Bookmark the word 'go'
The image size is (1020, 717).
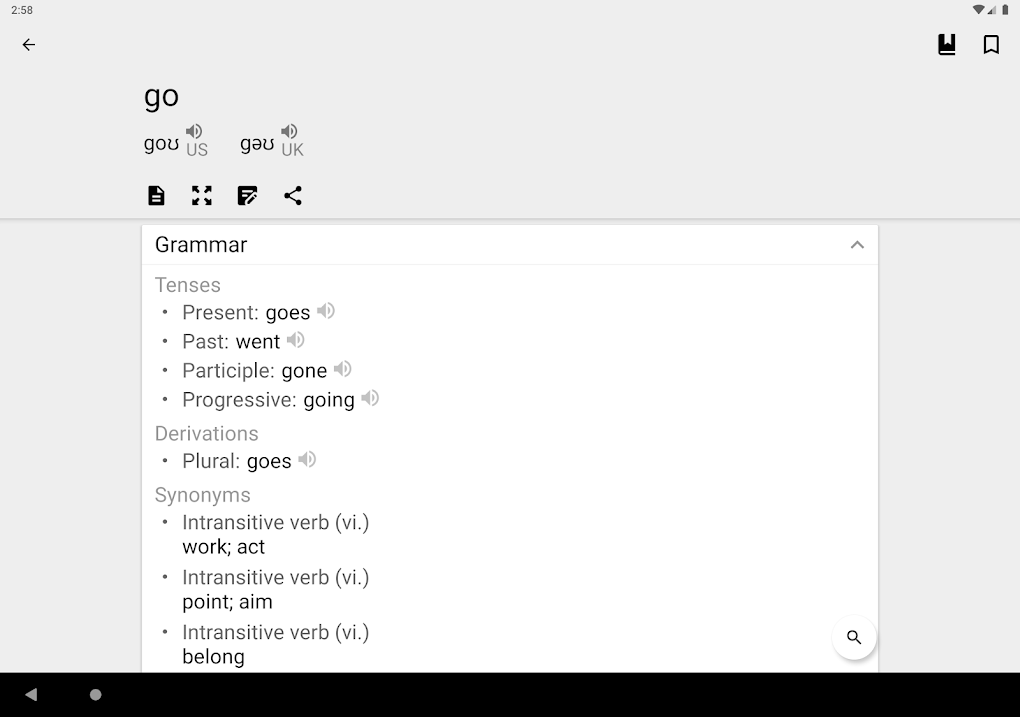pyautogui.click(x=991, y=44)
